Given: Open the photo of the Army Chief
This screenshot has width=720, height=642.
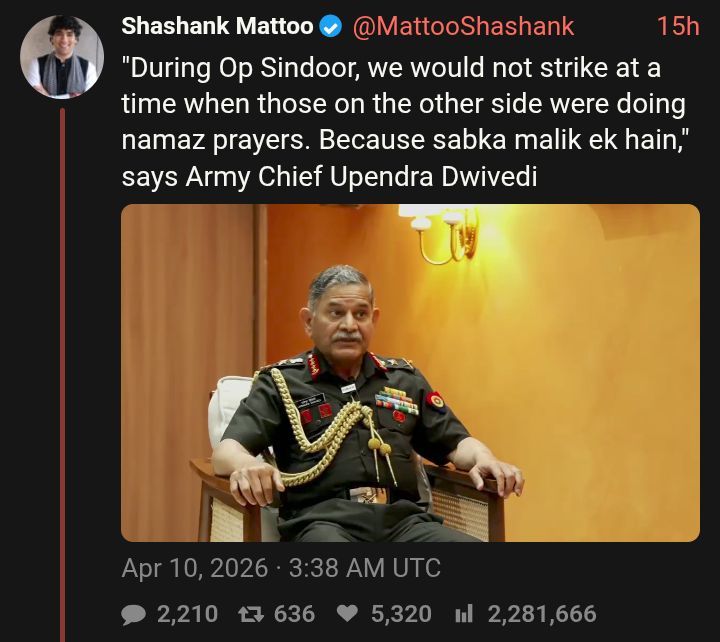Looking at the screenshot, I should tap(410, 373).
